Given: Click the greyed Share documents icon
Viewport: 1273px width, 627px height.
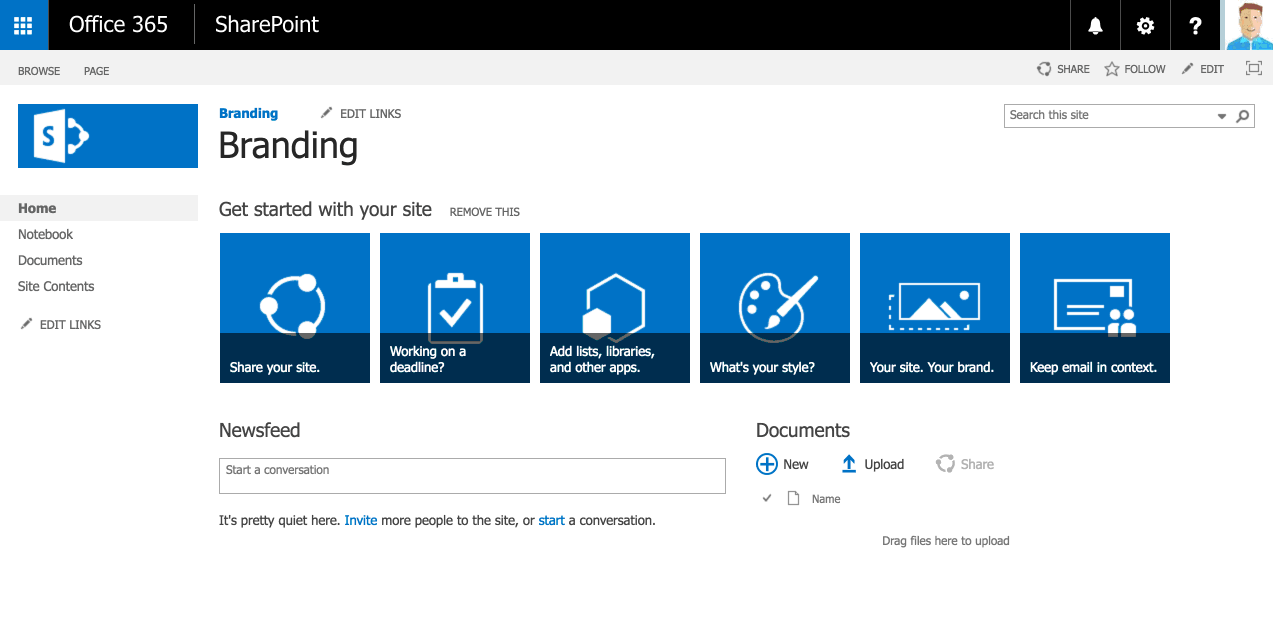Looking at the screenshot, I should pyautogui.click(x=945, y=464).
